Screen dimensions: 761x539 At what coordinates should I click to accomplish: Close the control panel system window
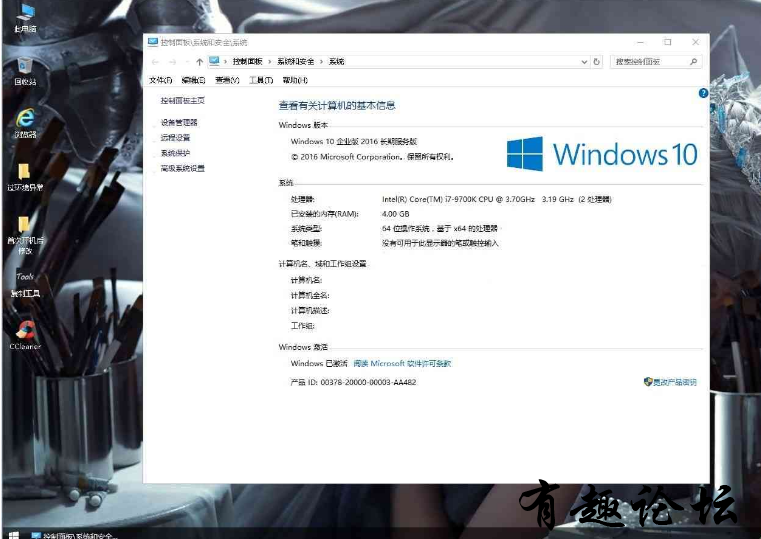[x=695, y=42]
